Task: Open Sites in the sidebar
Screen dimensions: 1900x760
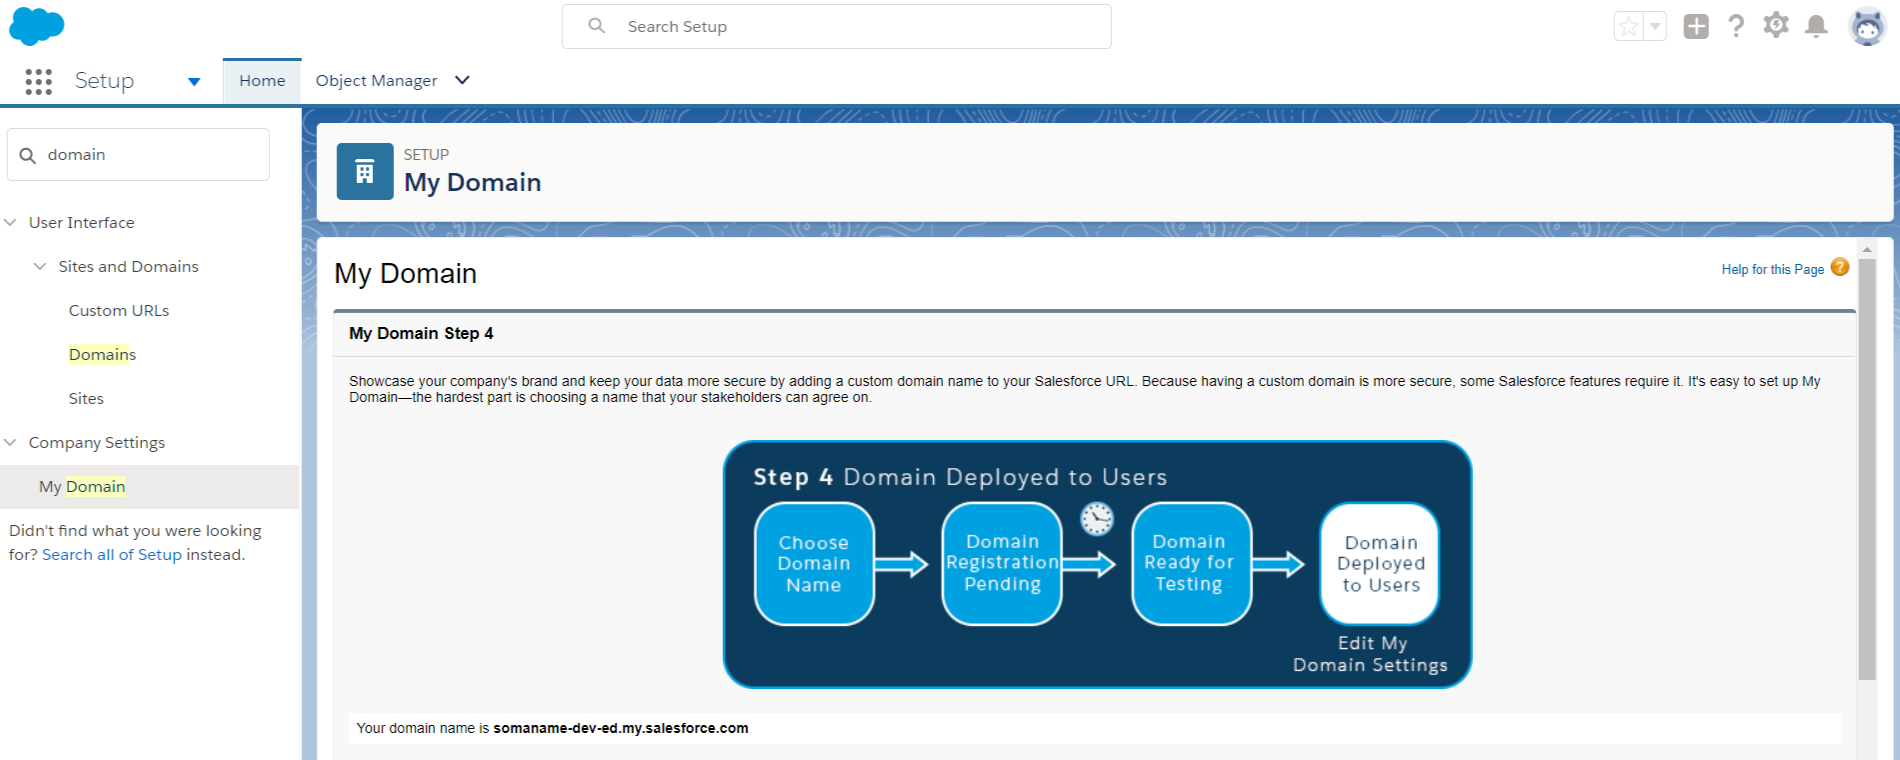Action: [86, 399]
